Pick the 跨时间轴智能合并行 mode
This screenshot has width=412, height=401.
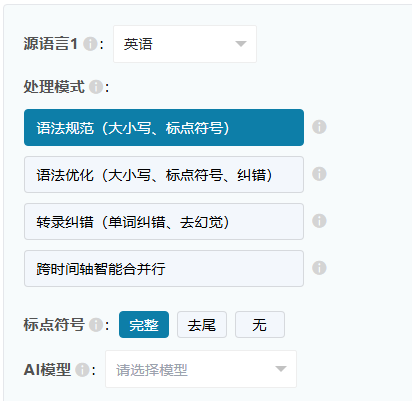164,269
